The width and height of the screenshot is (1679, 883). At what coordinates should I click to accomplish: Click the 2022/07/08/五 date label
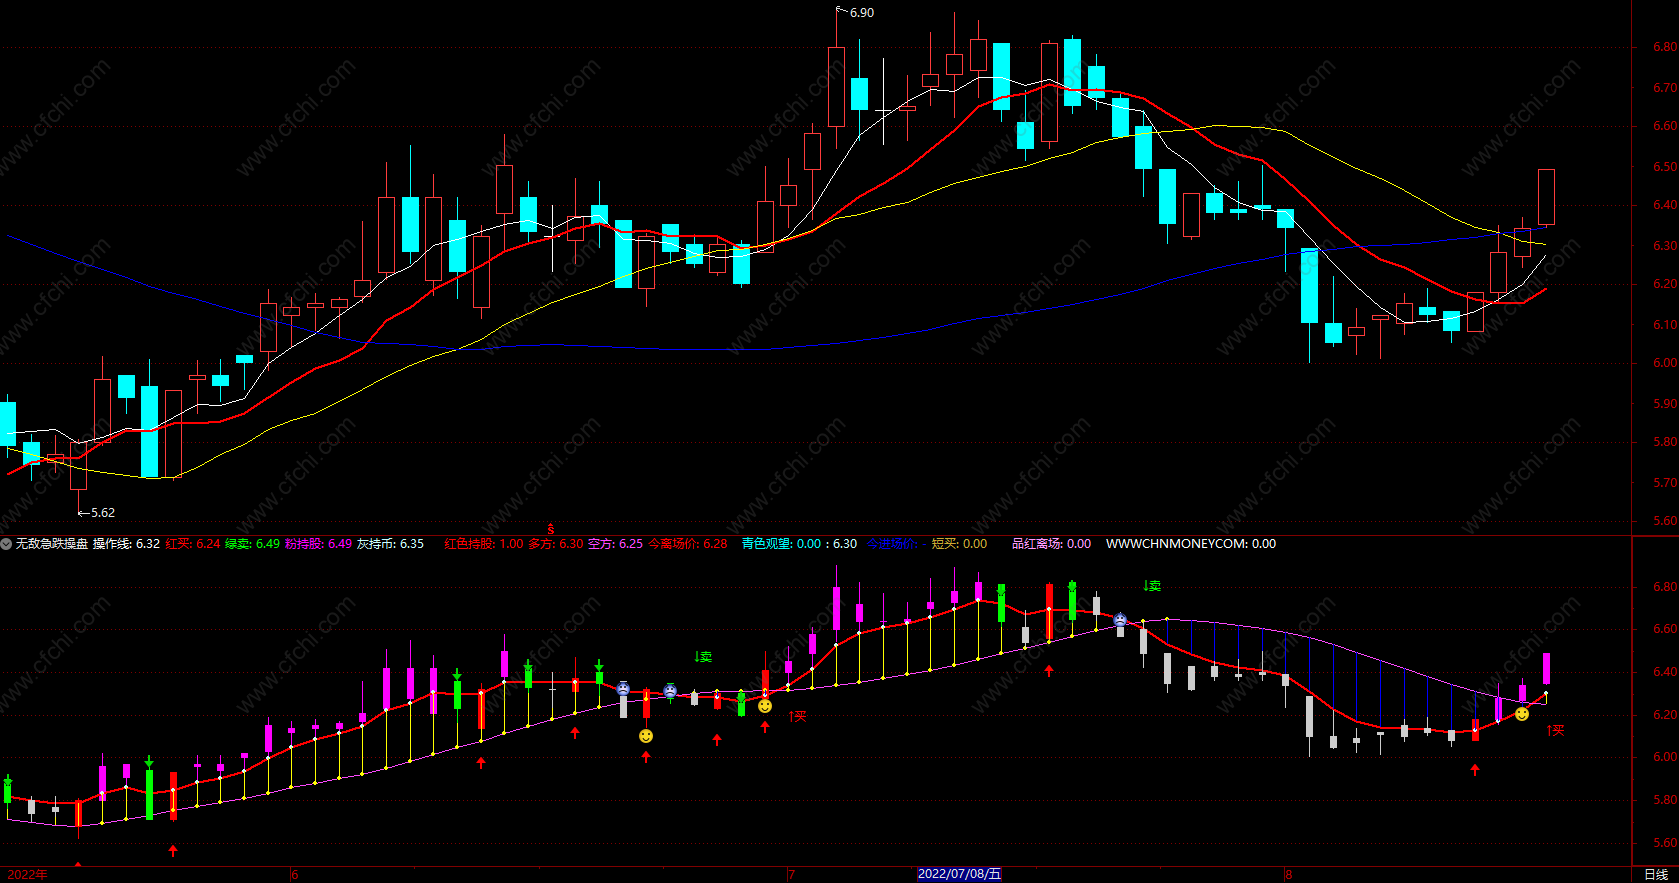click(959, 874)
